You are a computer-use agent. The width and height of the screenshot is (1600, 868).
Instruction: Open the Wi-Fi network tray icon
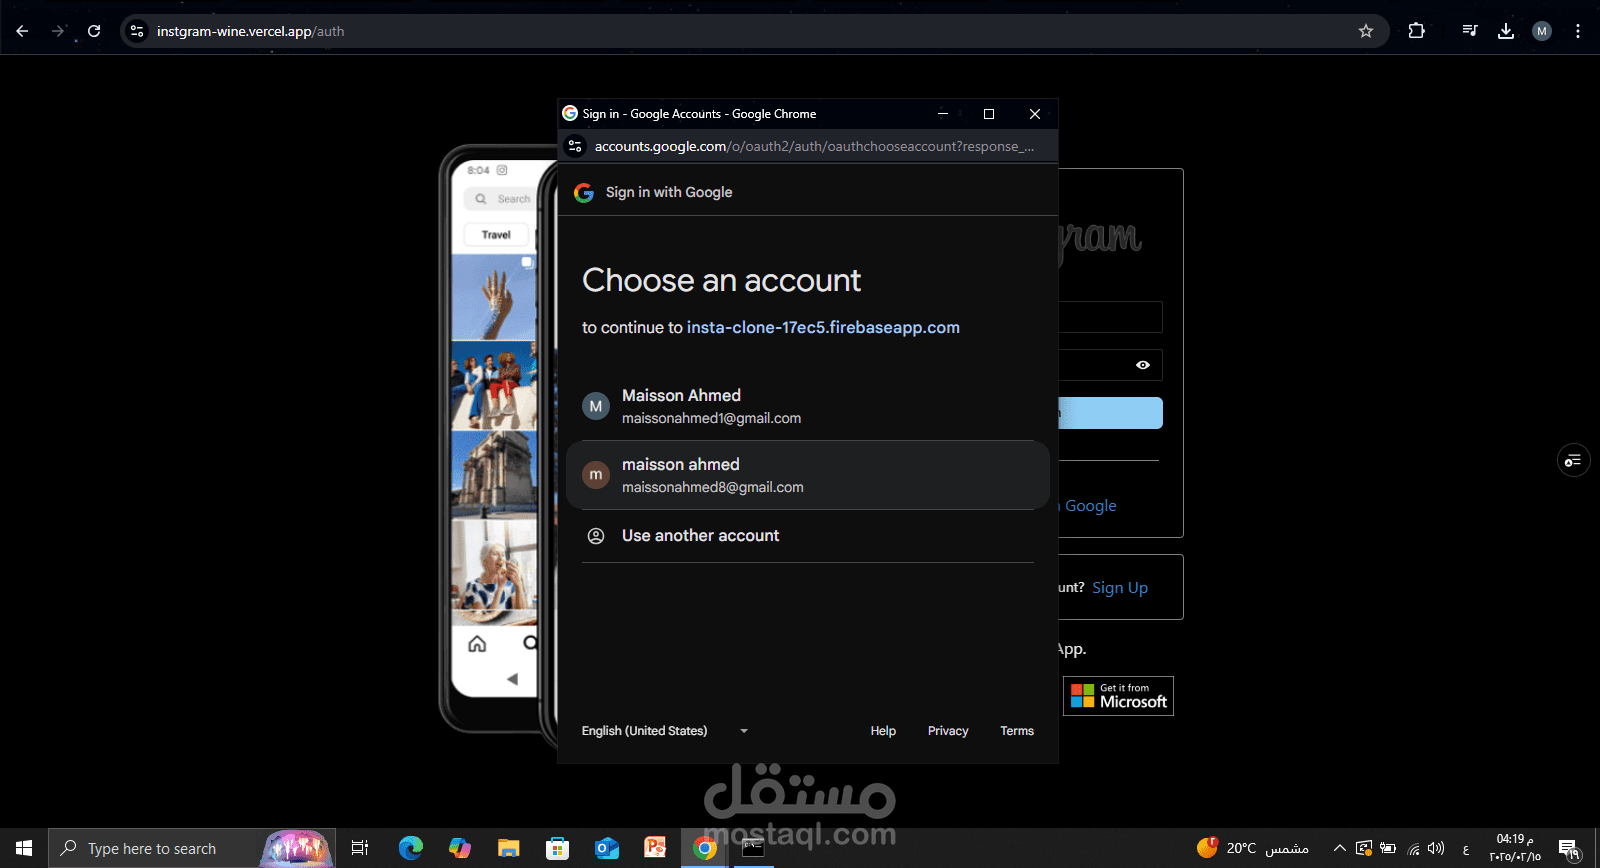[1413, 849]
